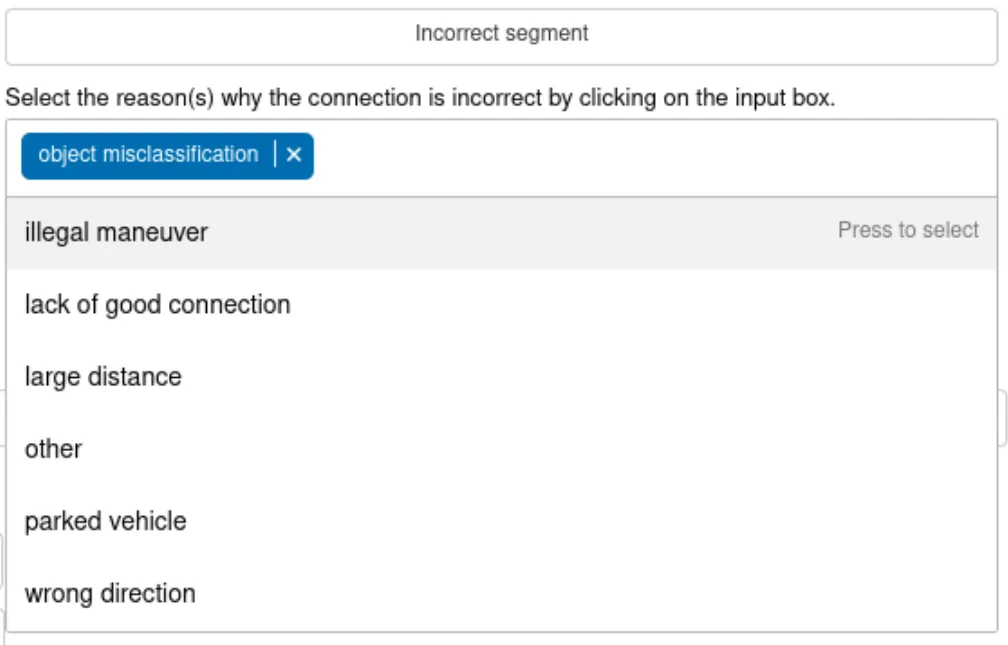Pick large distance from the list

(x=104, y=377)
